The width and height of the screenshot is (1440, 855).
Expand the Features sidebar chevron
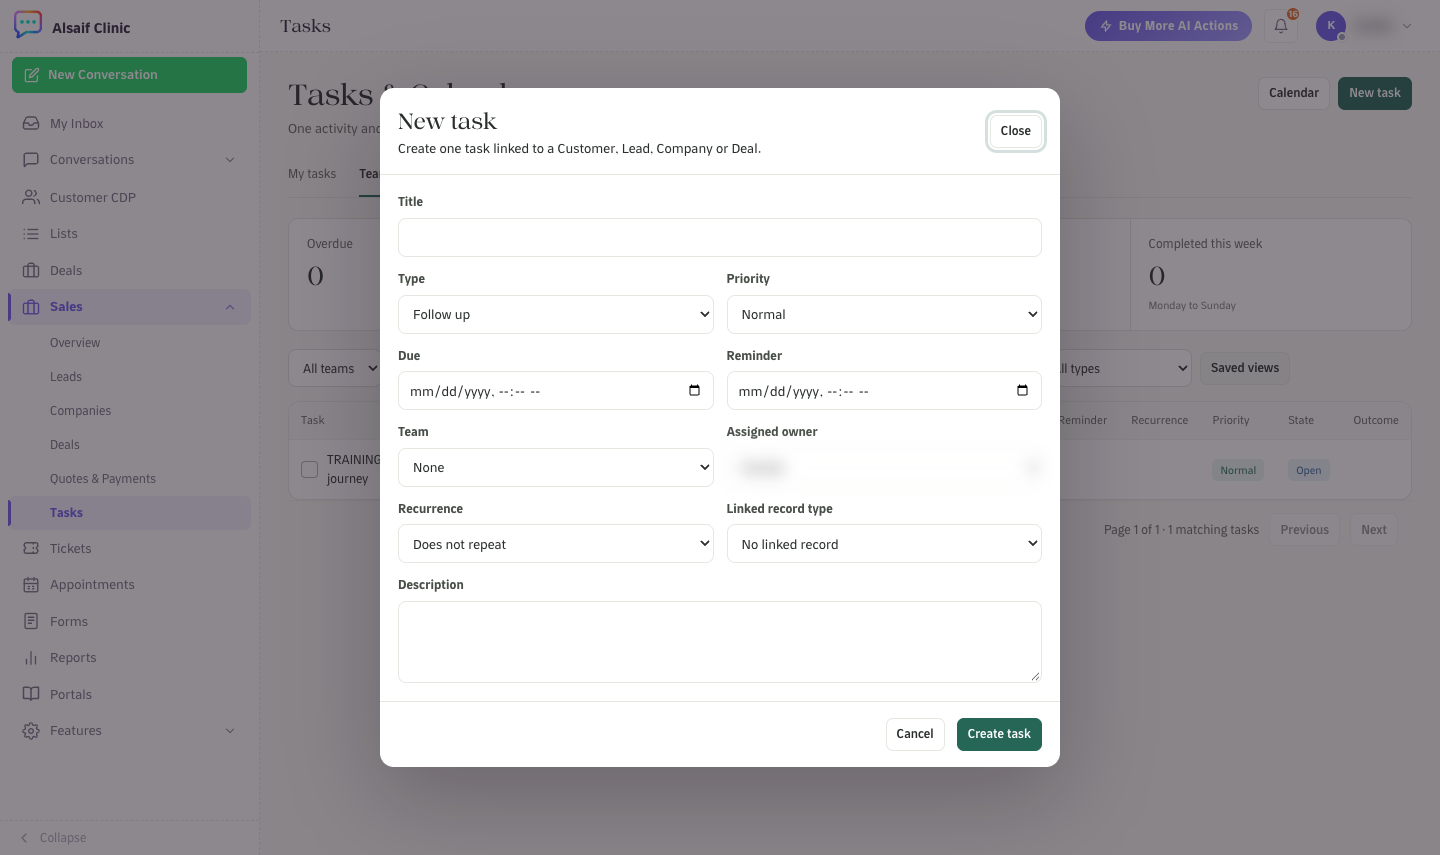tap(230, 731)
